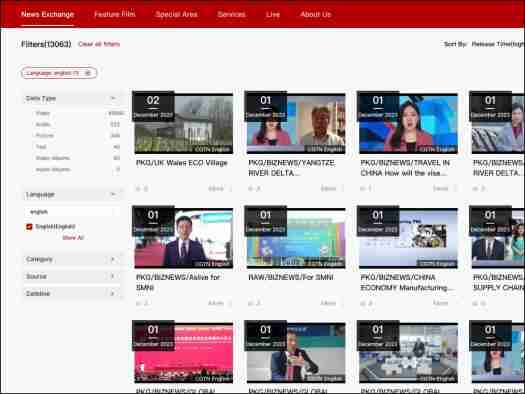Filter by Video data type

pos(43,113)
